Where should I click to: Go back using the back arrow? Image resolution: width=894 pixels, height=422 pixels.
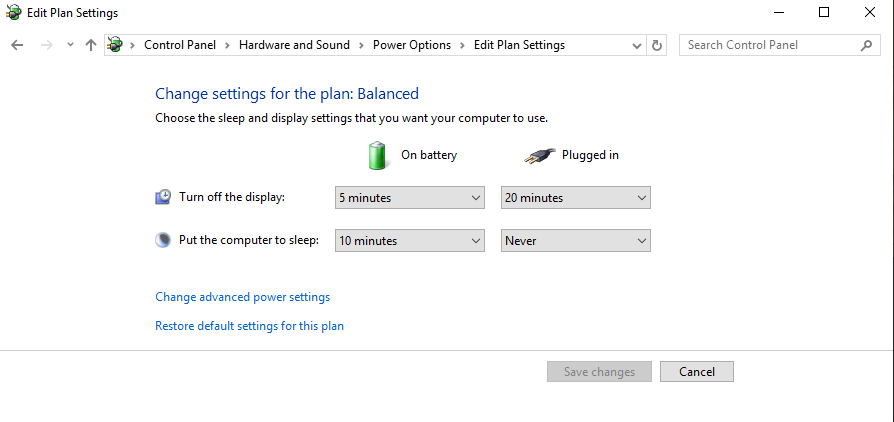tap(17, 45)
